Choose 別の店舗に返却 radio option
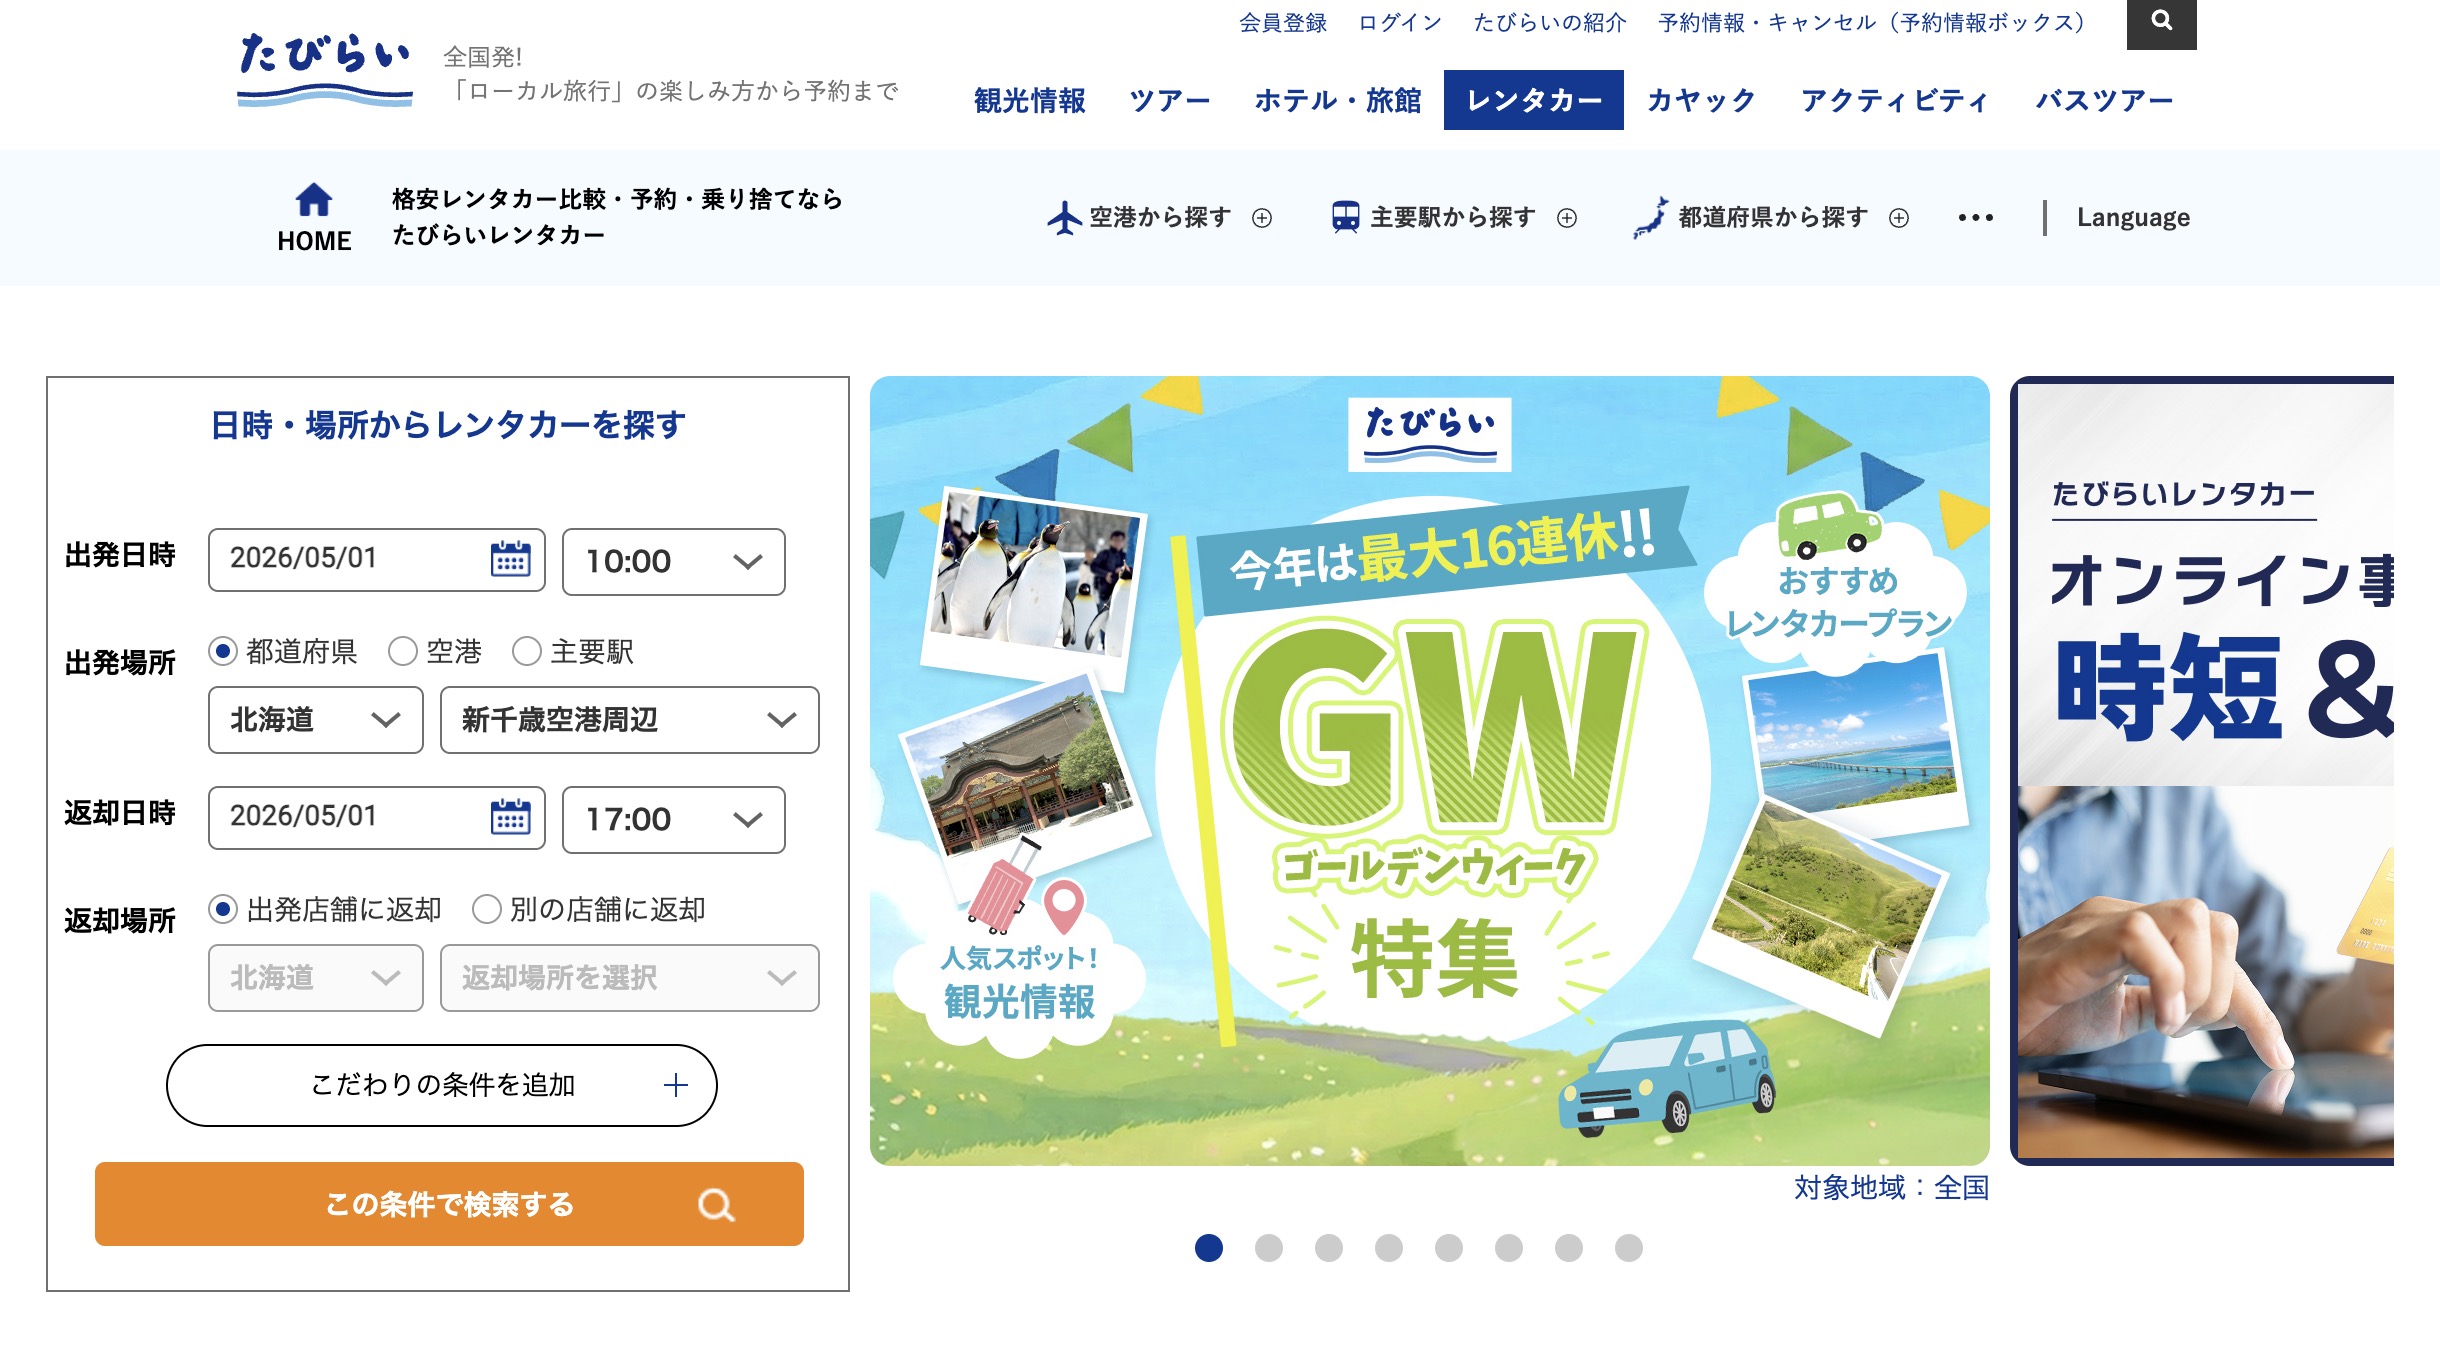The height and width of the screenshot is (1368, 2440). (487, 909)
